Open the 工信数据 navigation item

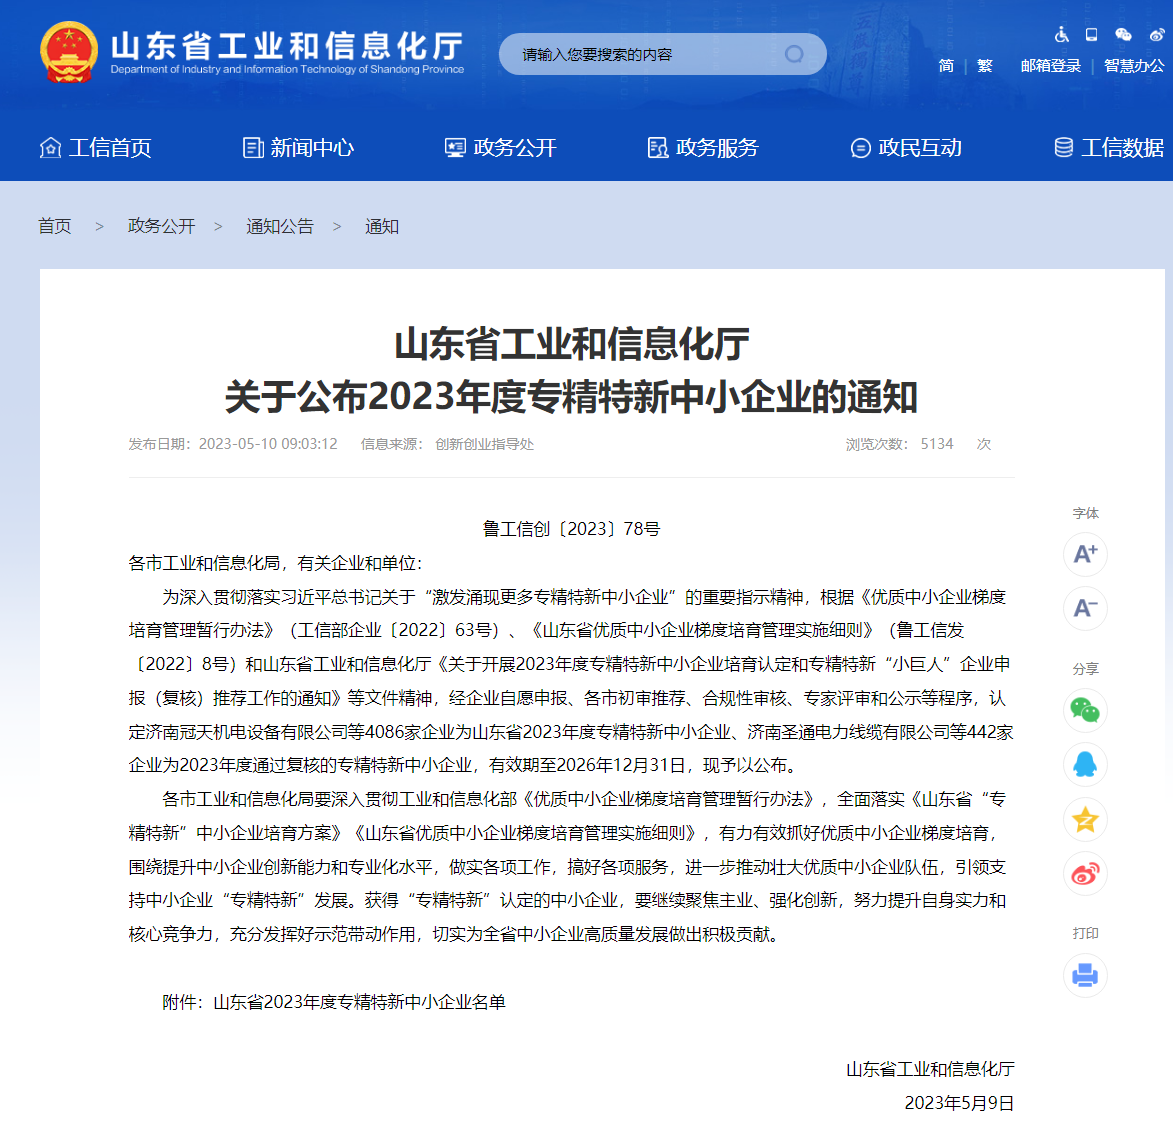(1109, 147)
